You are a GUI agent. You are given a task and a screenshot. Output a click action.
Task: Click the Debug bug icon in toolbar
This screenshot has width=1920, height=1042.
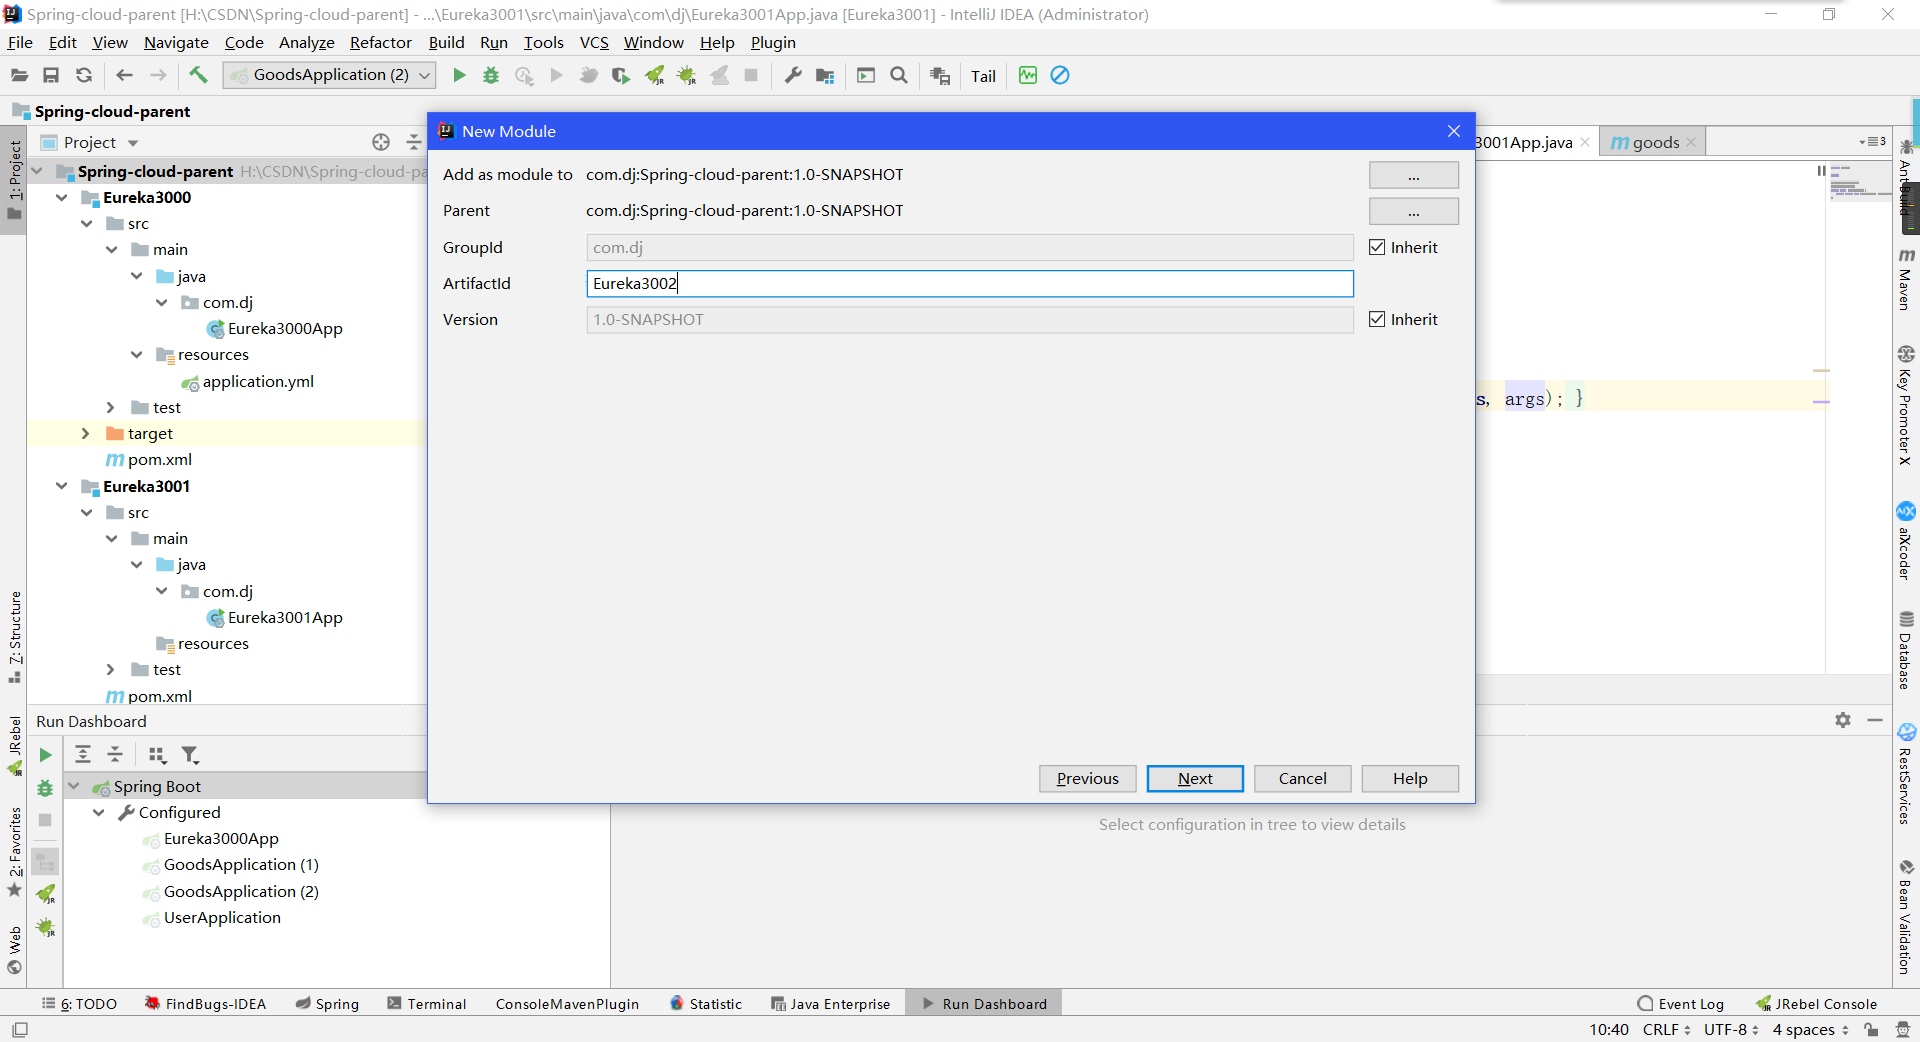491,75
